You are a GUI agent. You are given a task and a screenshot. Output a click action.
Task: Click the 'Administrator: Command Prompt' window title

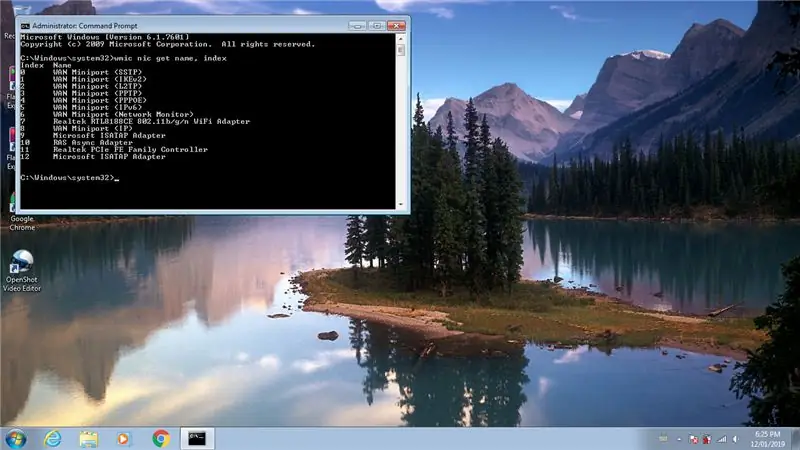click(85, 26)
